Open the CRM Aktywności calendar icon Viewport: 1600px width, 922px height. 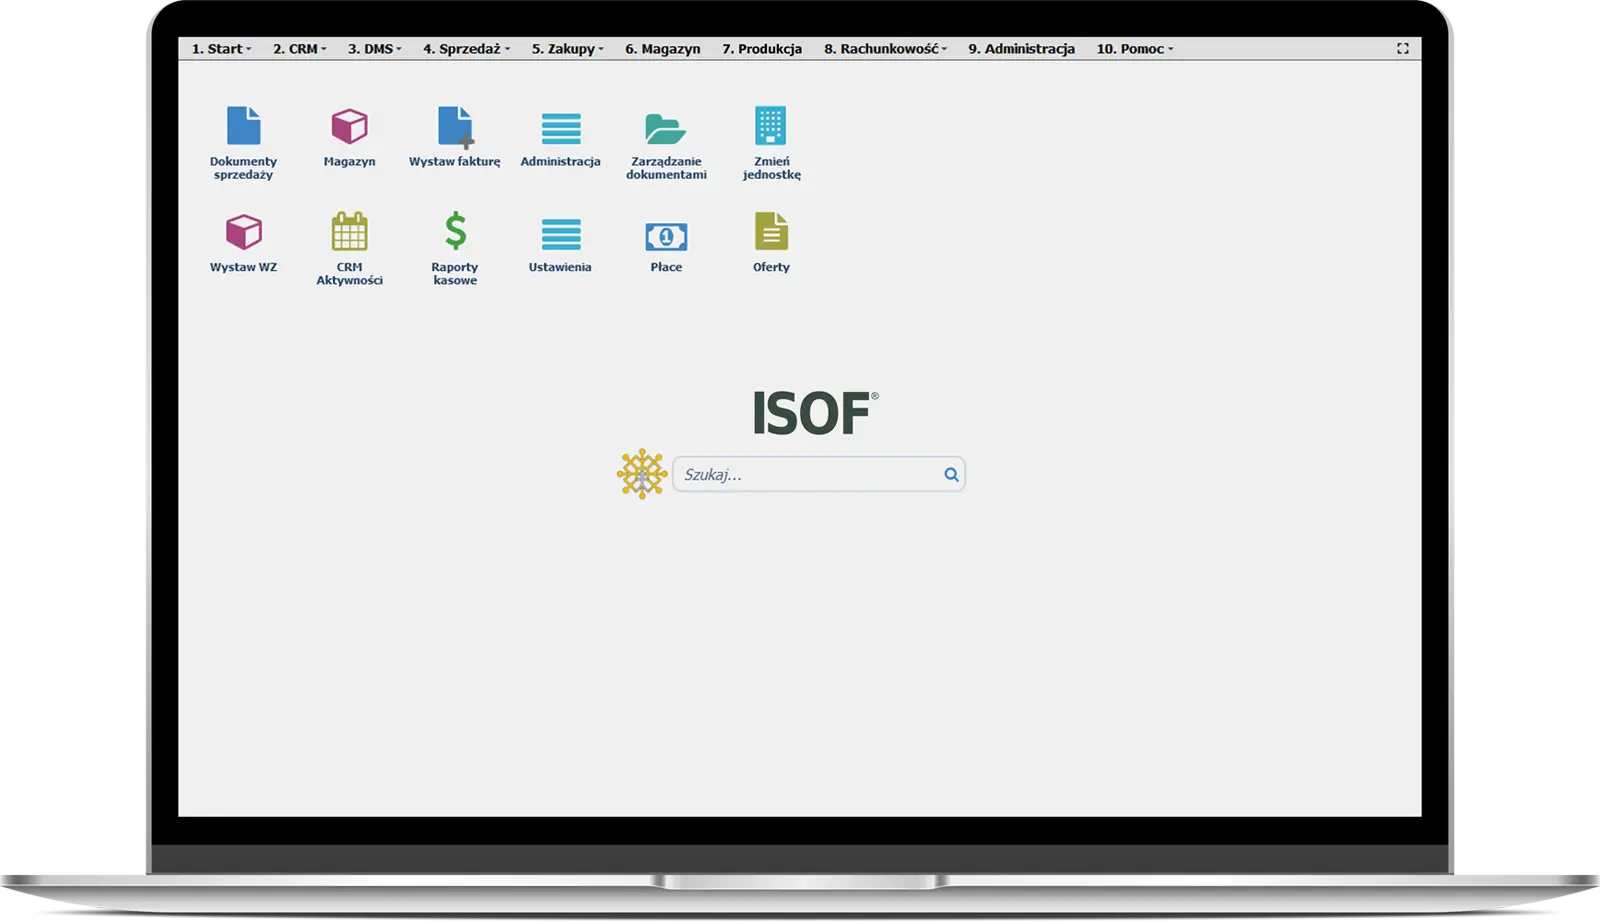pyautogui.click(x=349, y=232)
